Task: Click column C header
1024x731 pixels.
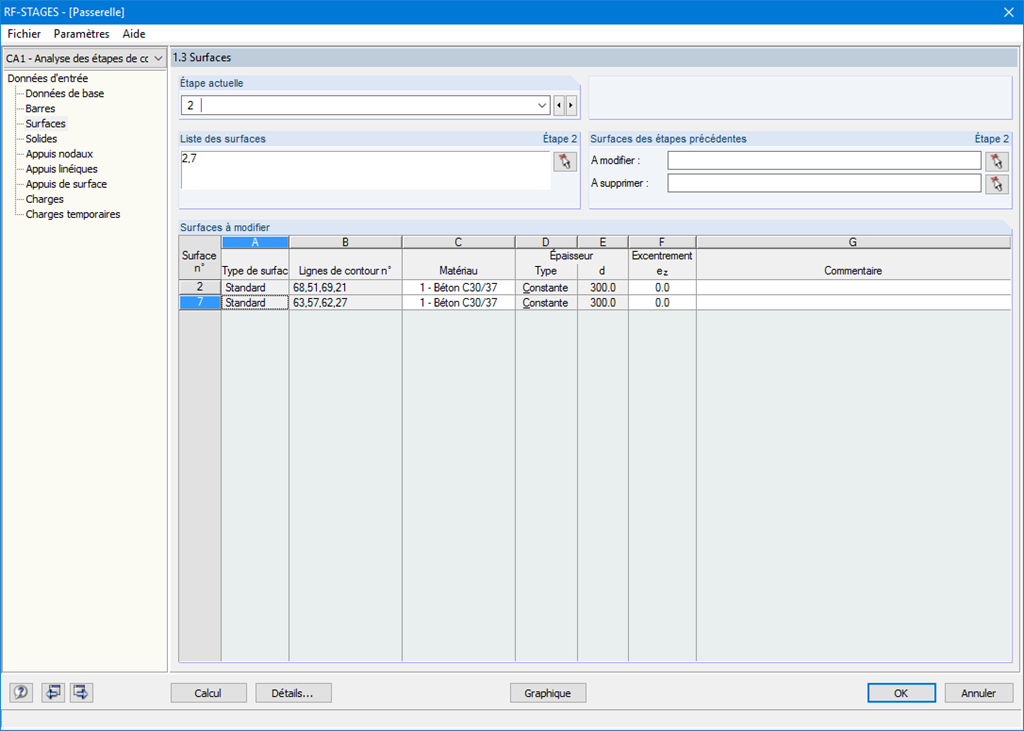Action: pyautogui.click(x=458, y=242)
